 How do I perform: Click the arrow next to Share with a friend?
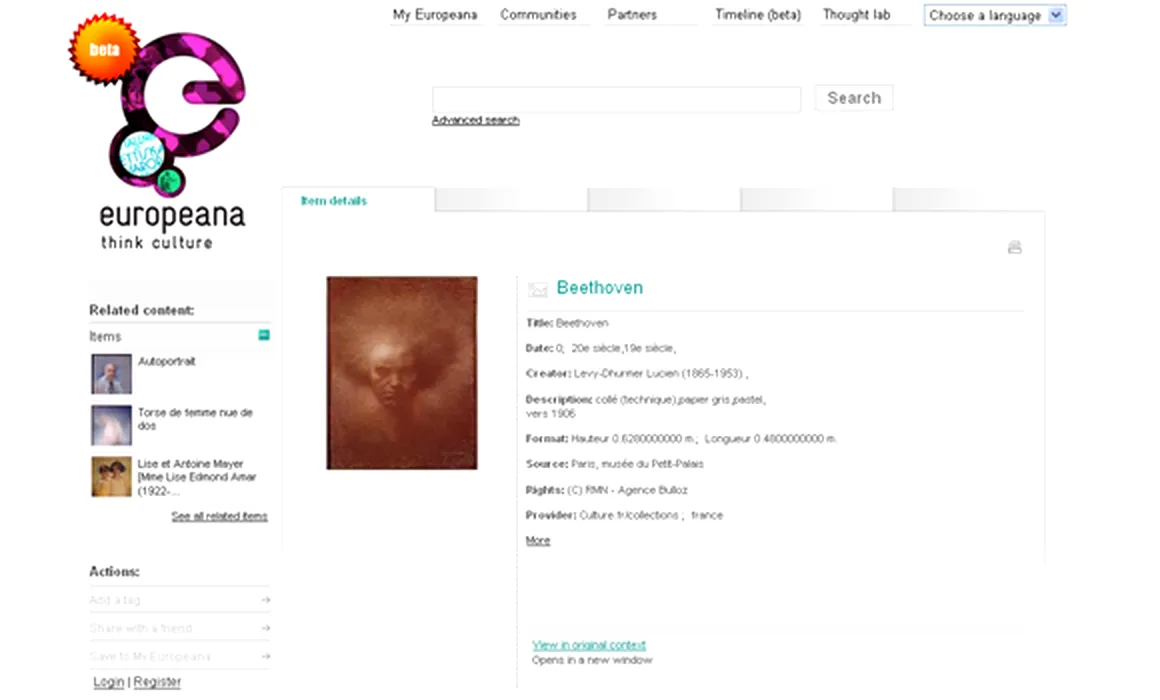pos(266,628)
